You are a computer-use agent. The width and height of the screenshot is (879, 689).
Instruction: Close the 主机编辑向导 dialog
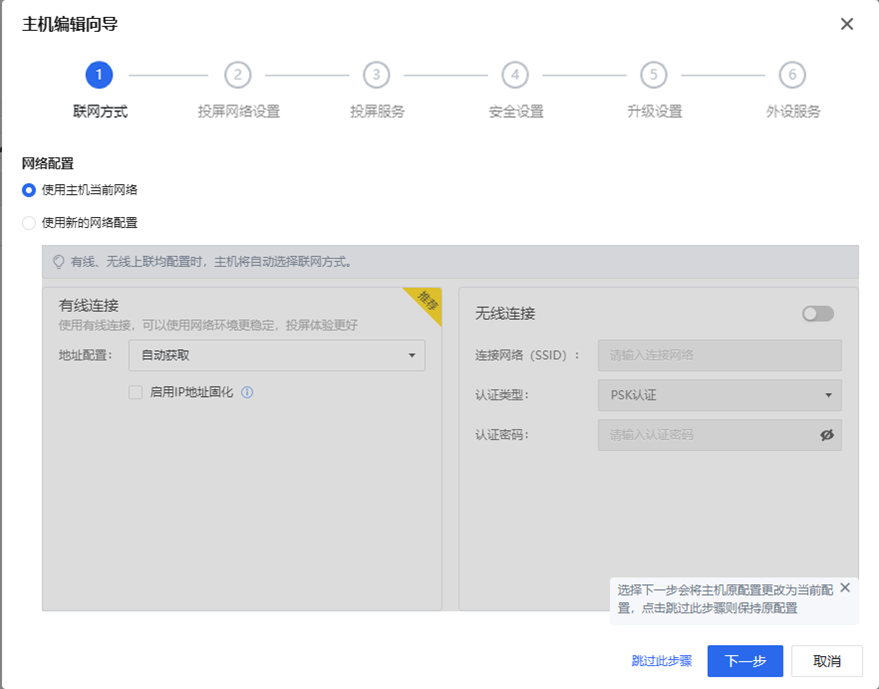[846, 24]
